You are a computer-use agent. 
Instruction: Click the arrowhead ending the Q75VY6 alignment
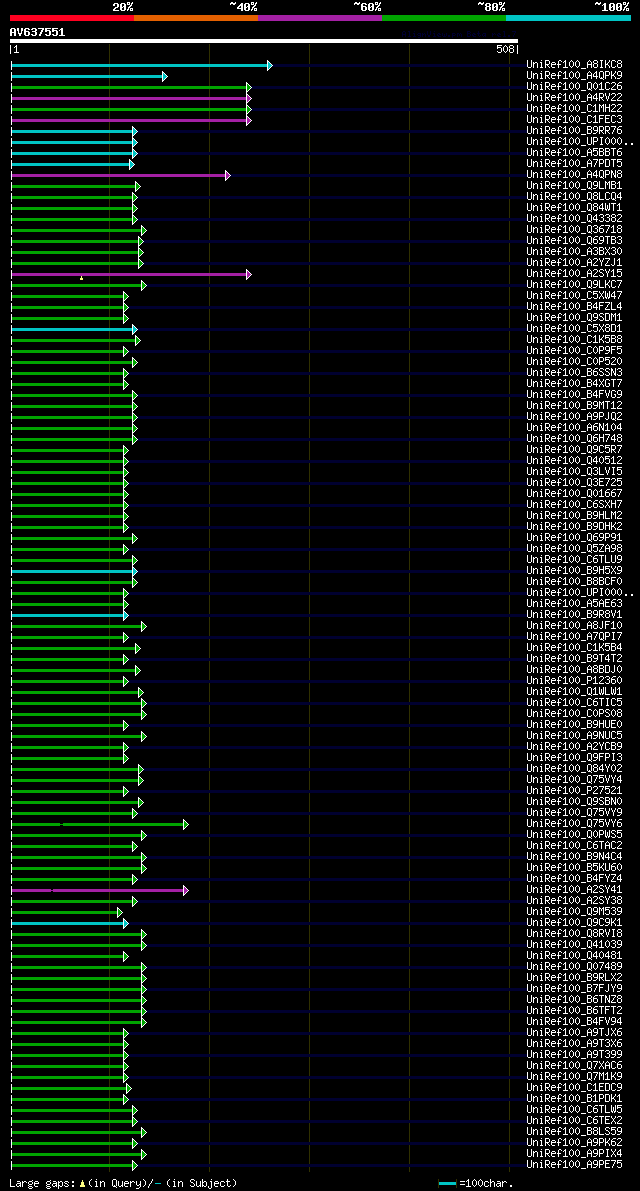pos(185,824)
